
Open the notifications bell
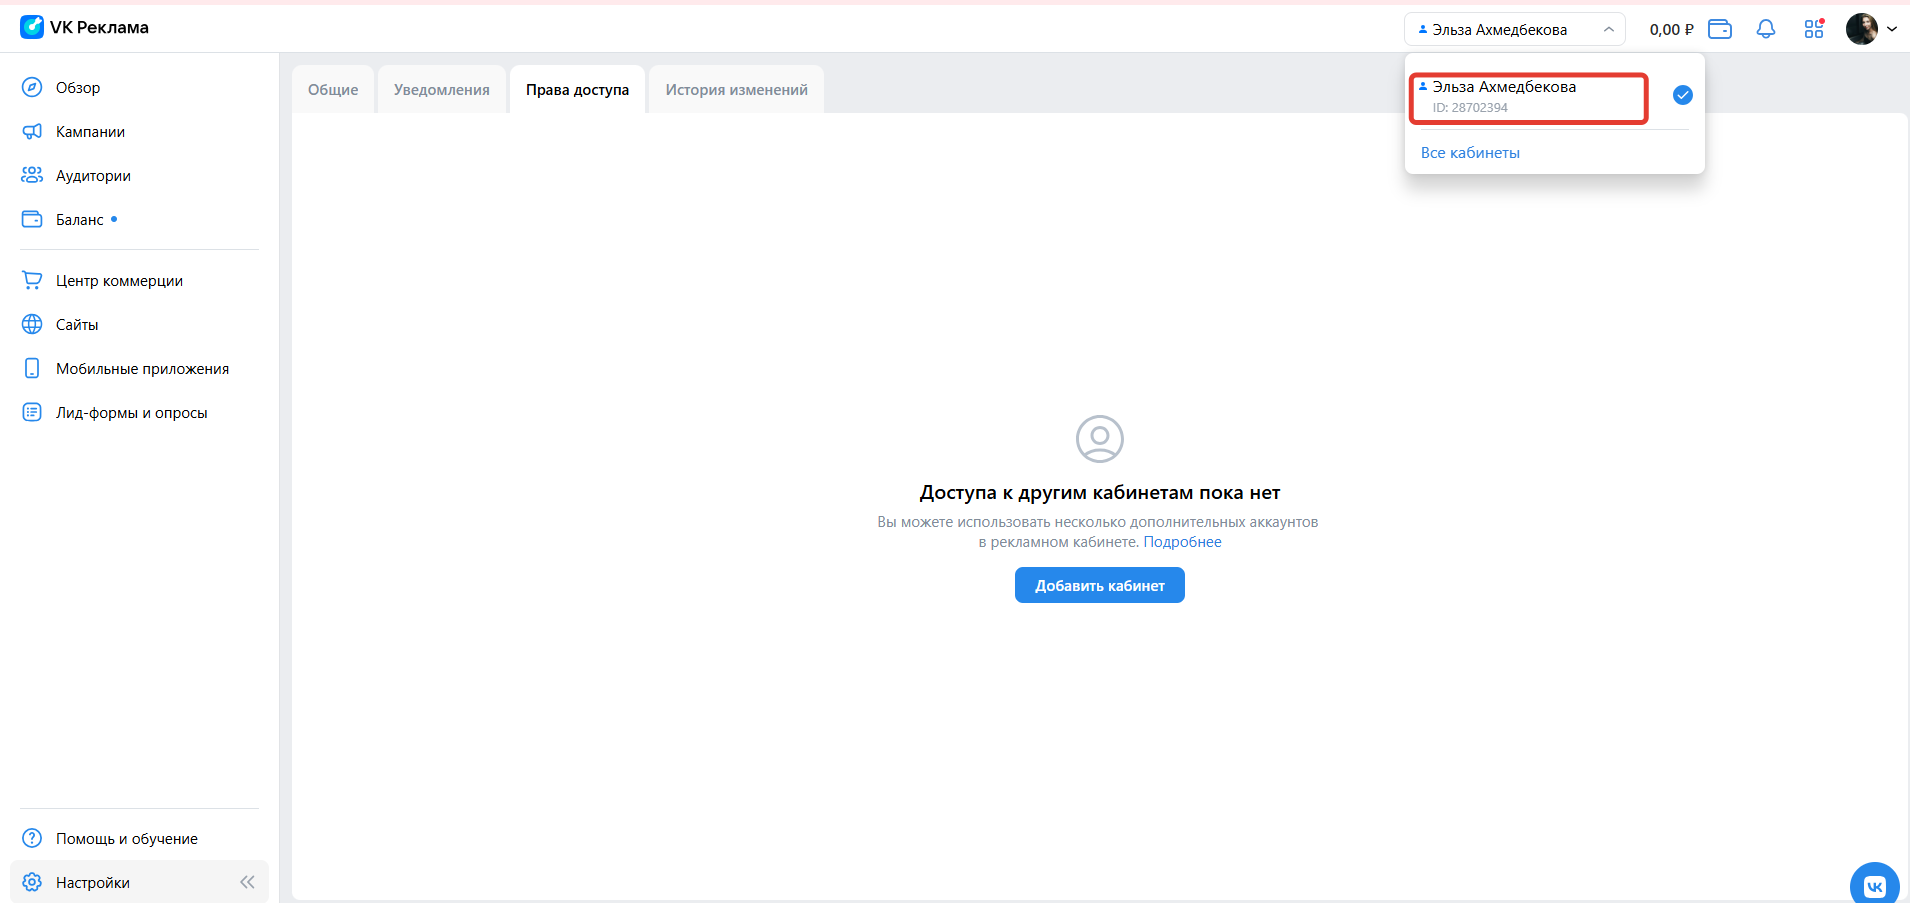(x=1766, y=29)
